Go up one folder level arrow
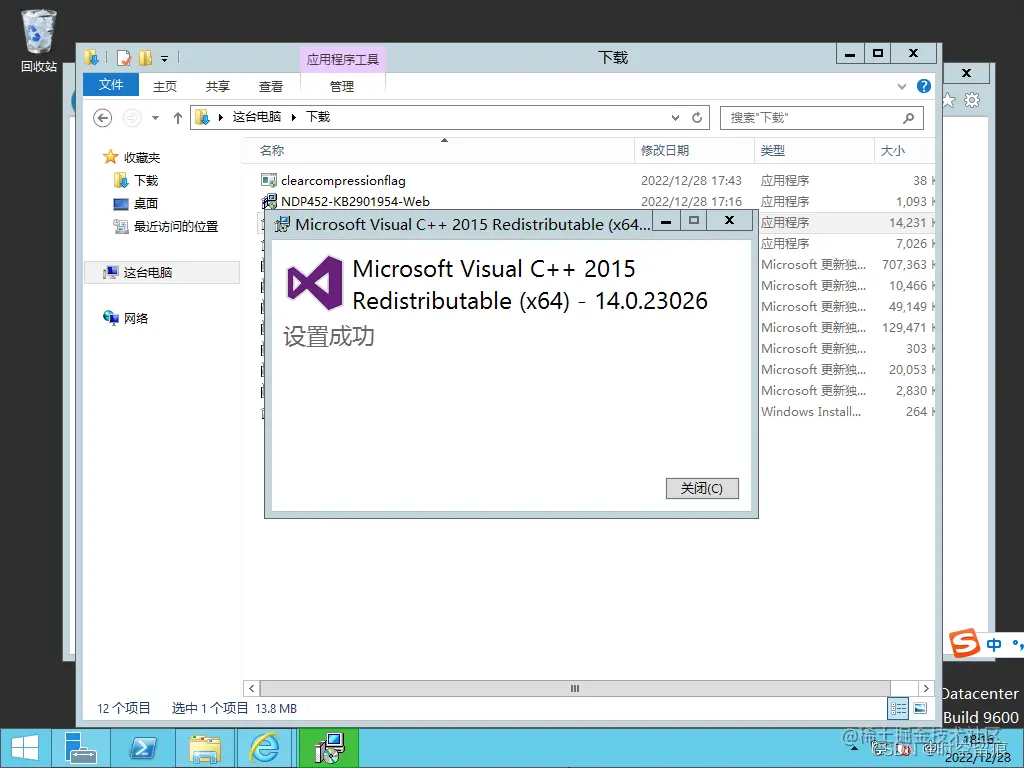 click(178, 118)
